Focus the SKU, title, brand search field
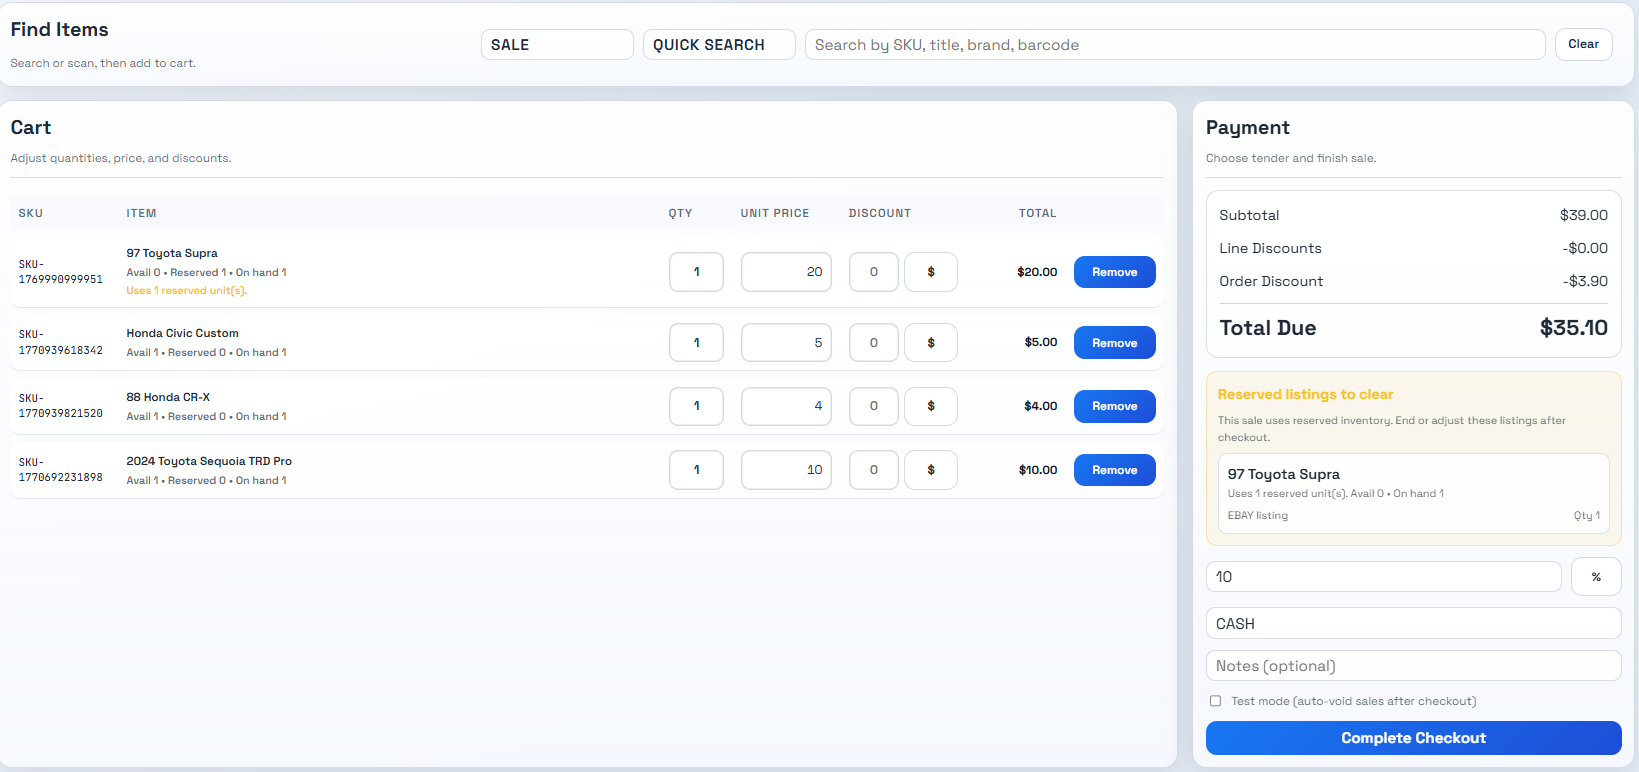This screenshot has height=772, width=1639. click(x=1175, y=44)
